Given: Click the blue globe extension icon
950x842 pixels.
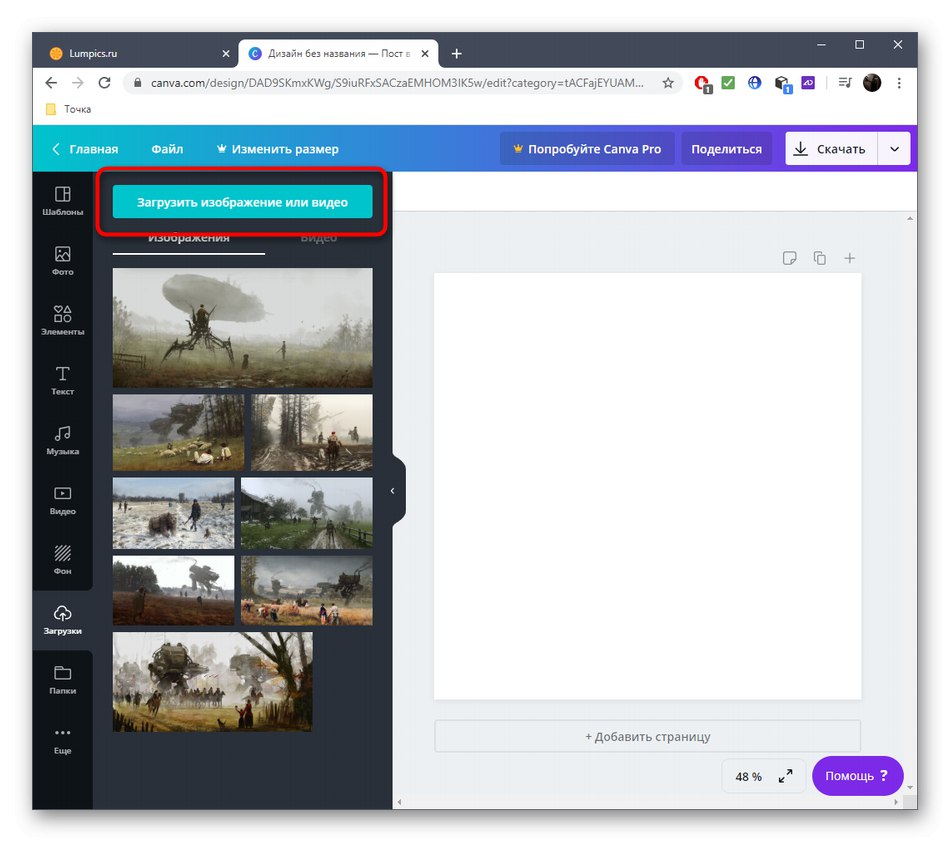Looking at the screenshot, I should (754, 82).
